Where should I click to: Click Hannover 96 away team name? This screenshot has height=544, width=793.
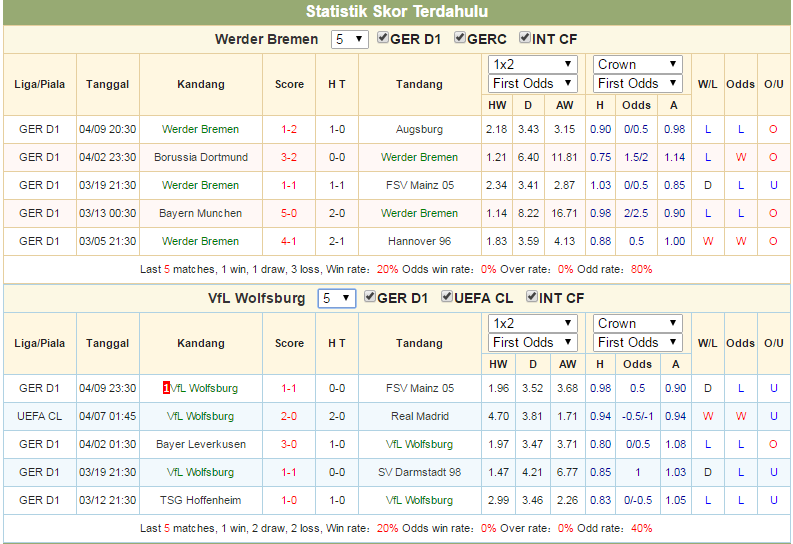(419, 241)
